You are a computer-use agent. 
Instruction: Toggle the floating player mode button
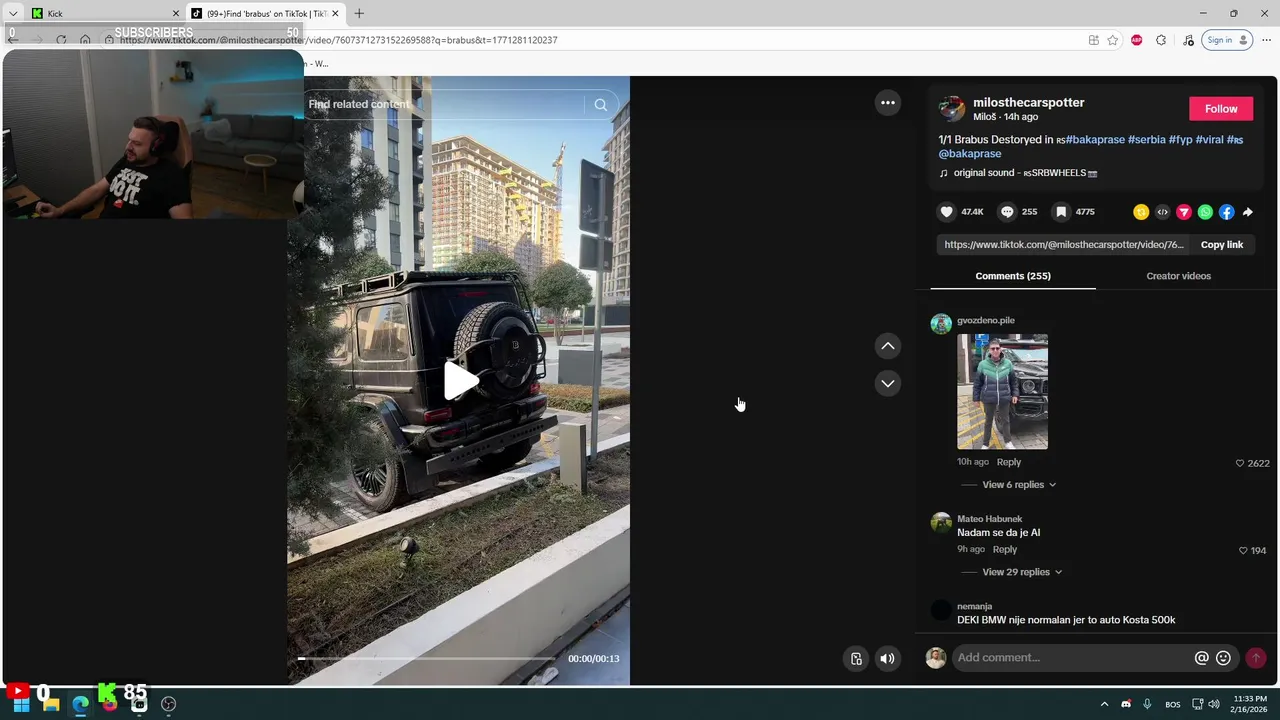click(x=856, y=658)
